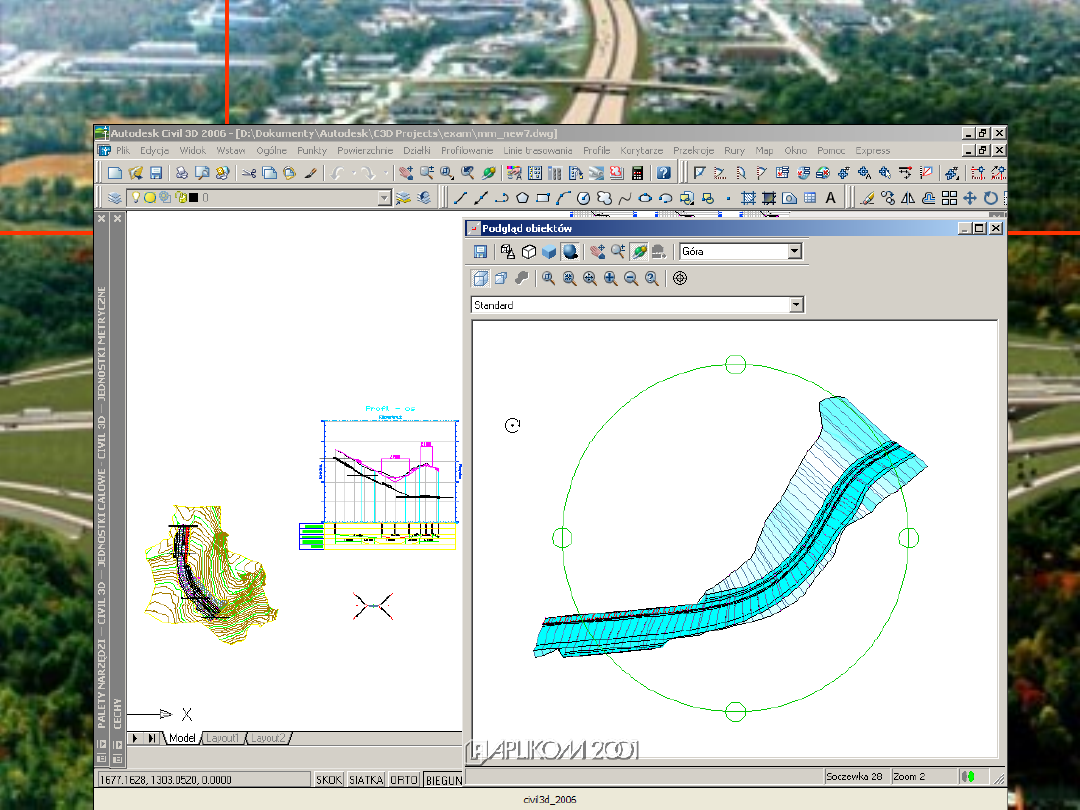
Task: Open the calculator tool in the toolbar
Action: (637, 173)
